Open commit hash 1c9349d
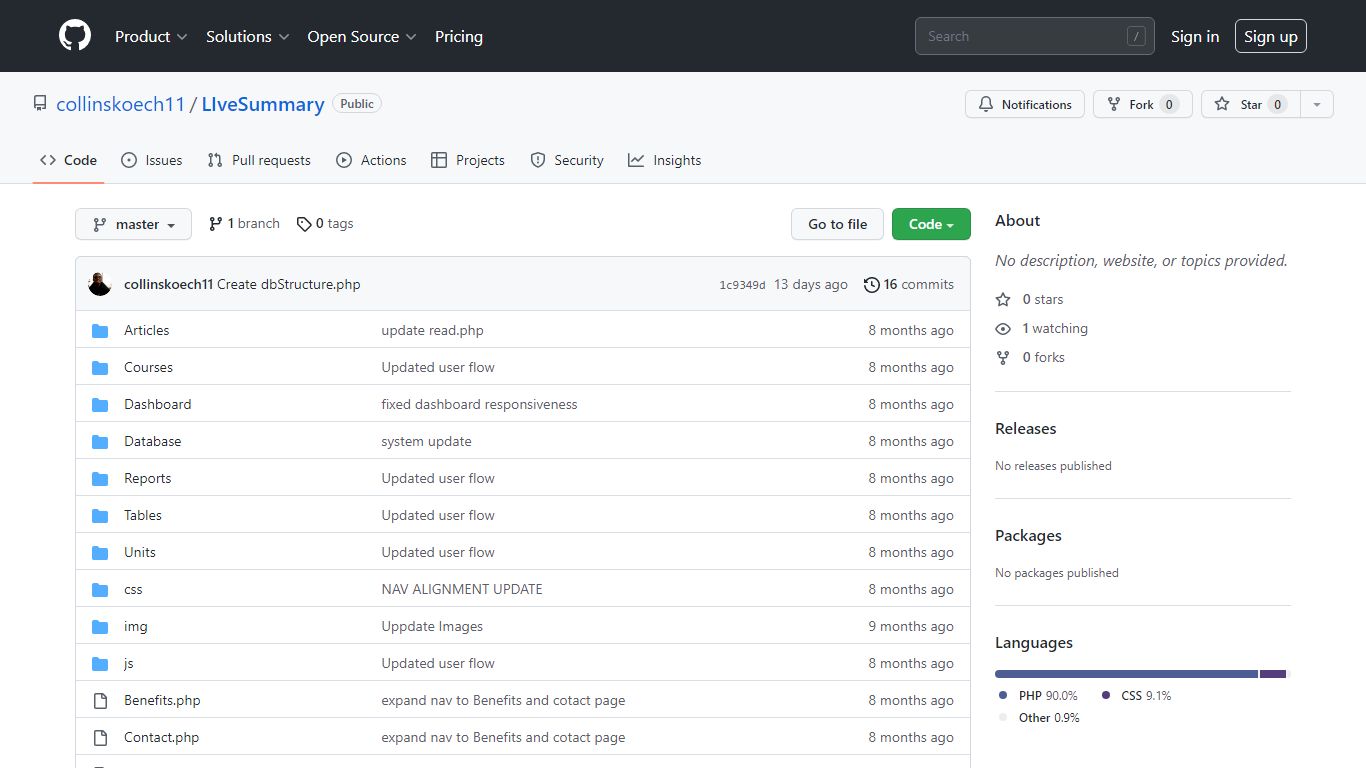The height and width of the screenshot is (768, 1366). [x=742, y=285]
